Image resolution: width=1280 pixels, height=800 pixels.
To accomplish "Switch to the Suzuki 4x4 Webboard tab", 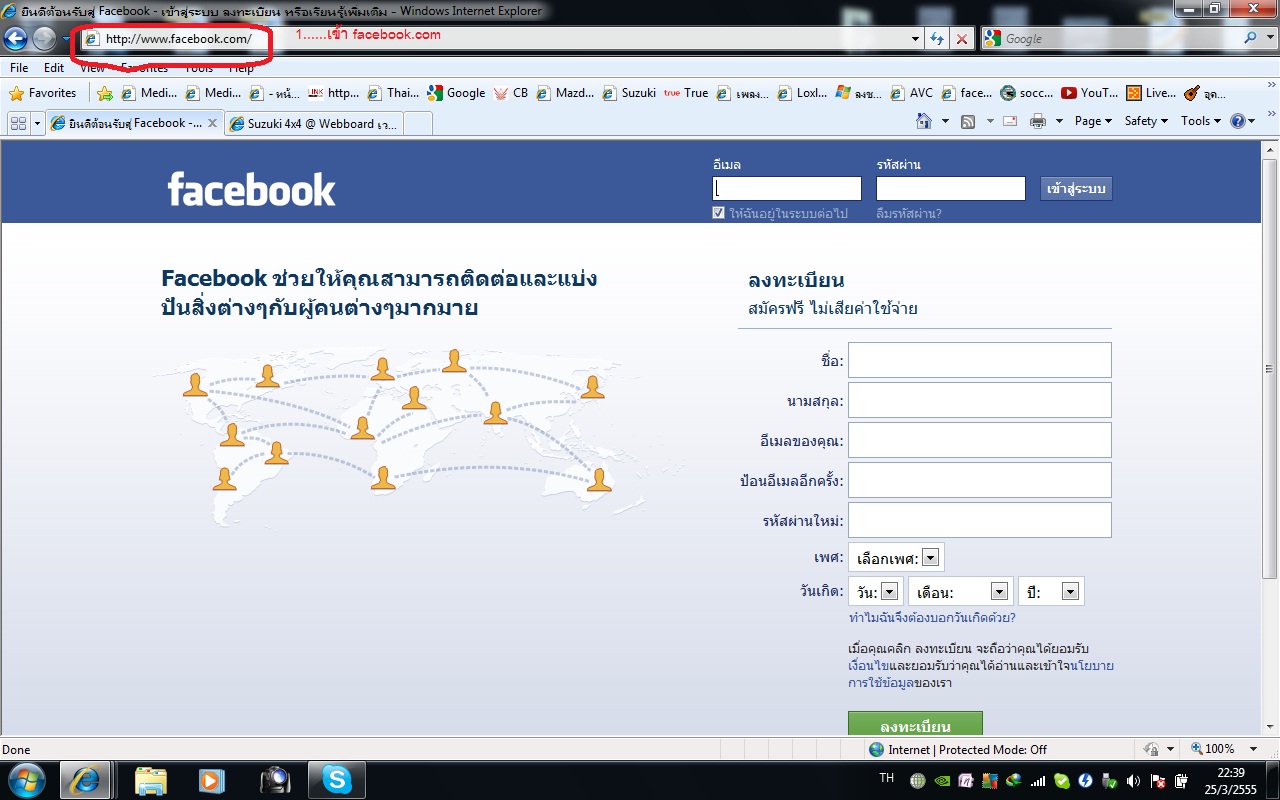I will click(312, 124).
